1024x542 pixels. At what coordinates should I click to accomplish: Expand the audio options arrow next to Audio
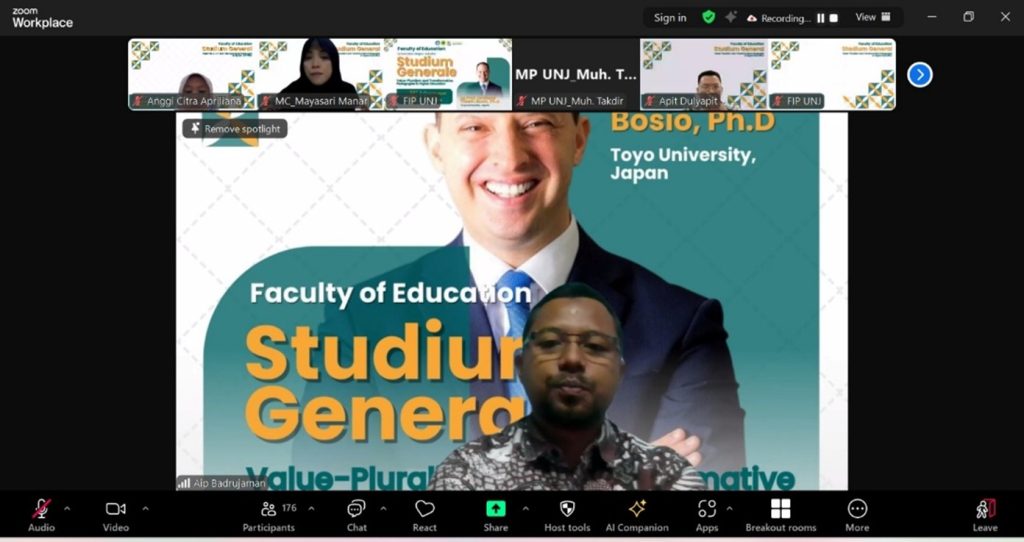tap(67, 508)
